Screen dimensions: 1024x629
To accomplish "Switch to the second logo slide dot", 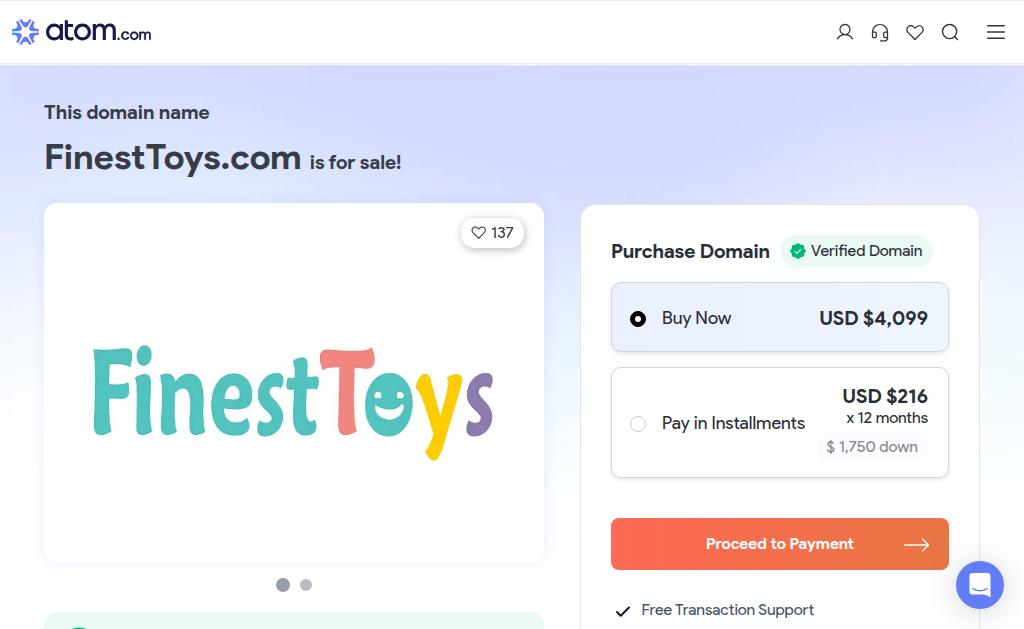I will [306, 585].
